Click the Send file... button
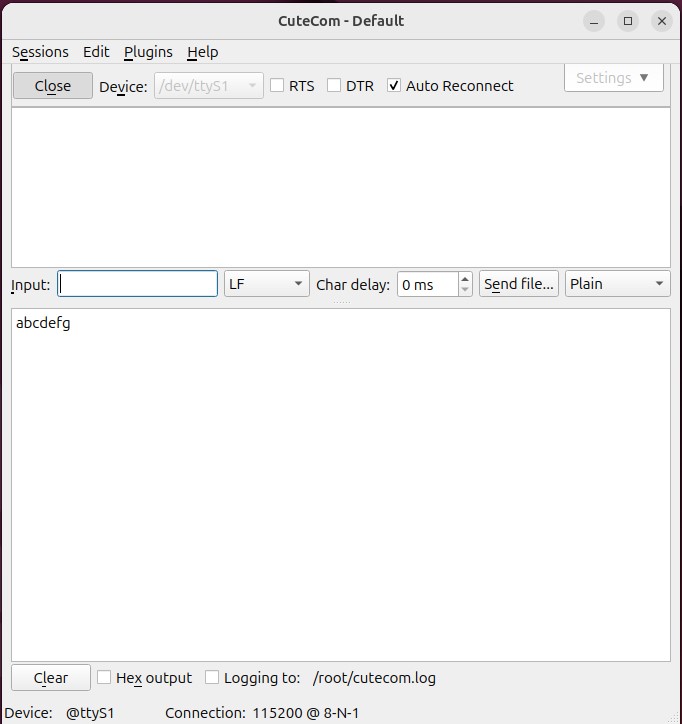682x724 pixels. [519, 284]
